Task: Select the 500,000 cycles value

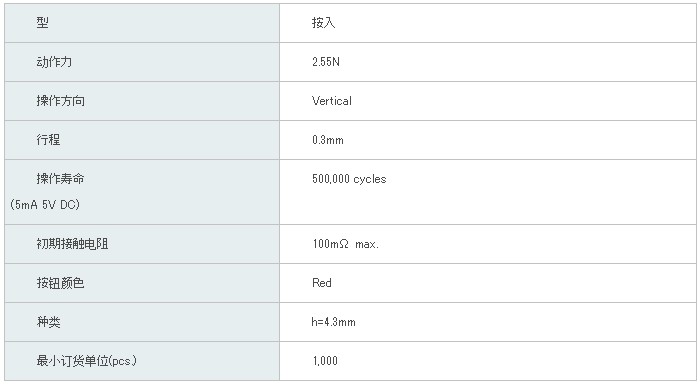Action: (x=349, y=179)
